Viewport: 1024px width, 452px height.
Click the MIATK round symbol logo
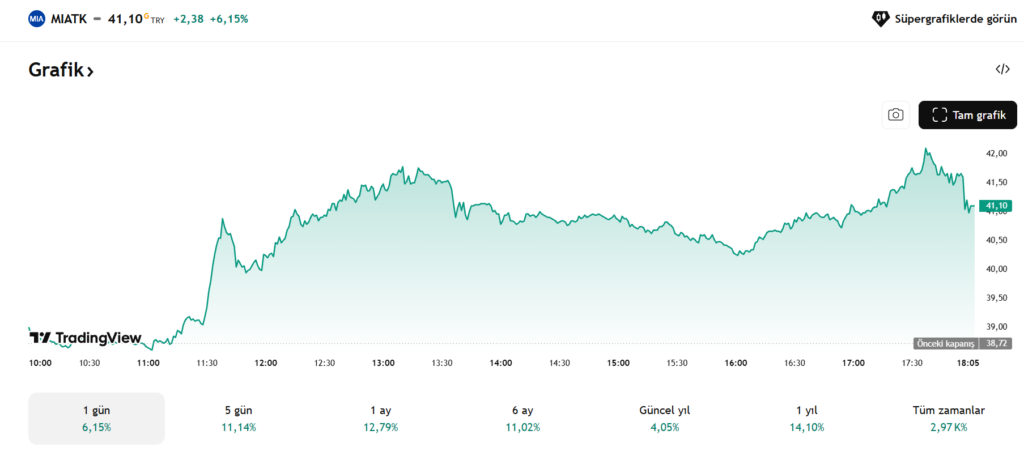click(37, 18)
